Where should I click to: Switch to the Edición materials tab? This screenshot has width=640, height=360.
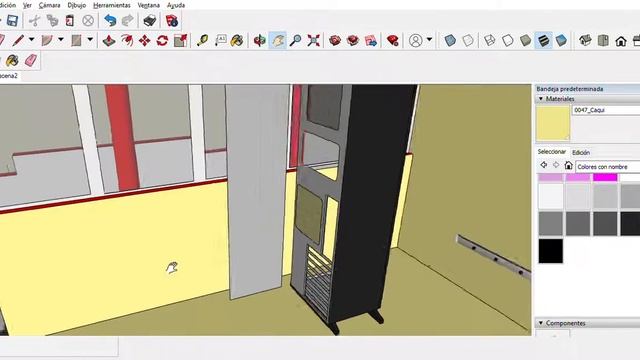pyautogui.click(x=581, y=152)
